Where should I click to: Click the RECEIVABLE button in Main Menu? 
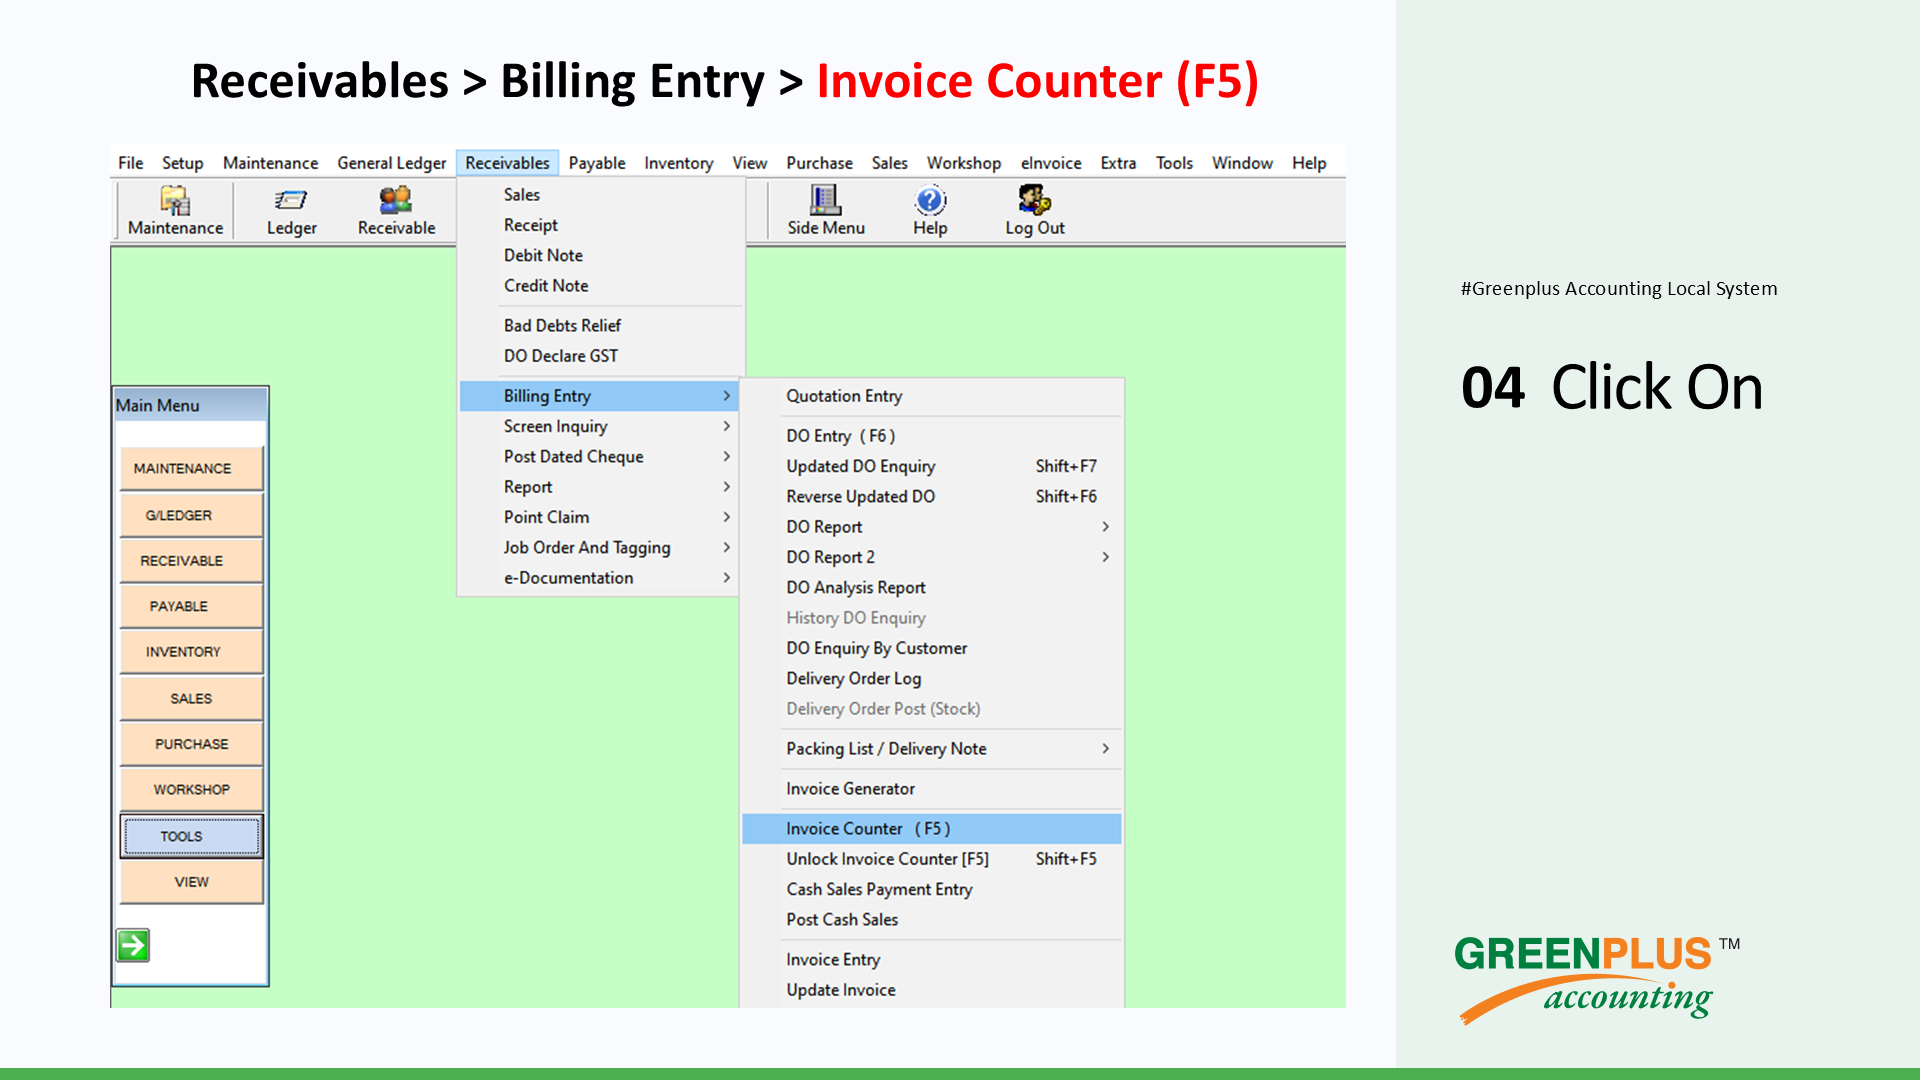[191, 561]
